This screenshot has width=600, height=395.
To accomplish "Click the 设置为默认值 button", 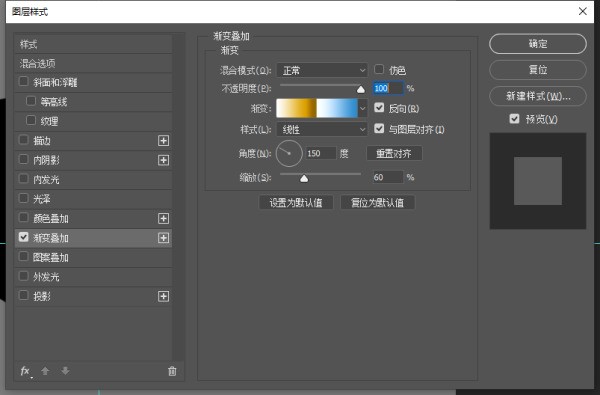I will (296, 202).
